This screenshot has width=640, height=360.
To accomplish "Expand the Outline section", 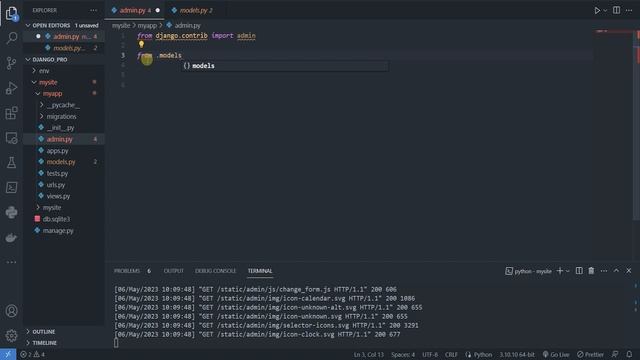I will 64,332.
